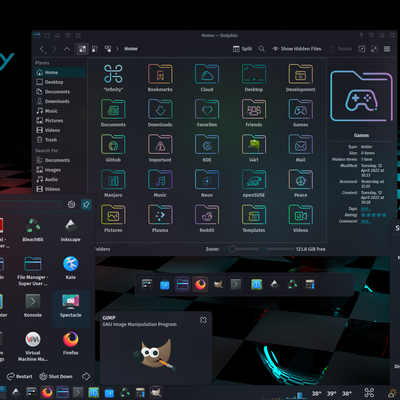Click the GIMP window preview thumbnail

click(156, 355)
